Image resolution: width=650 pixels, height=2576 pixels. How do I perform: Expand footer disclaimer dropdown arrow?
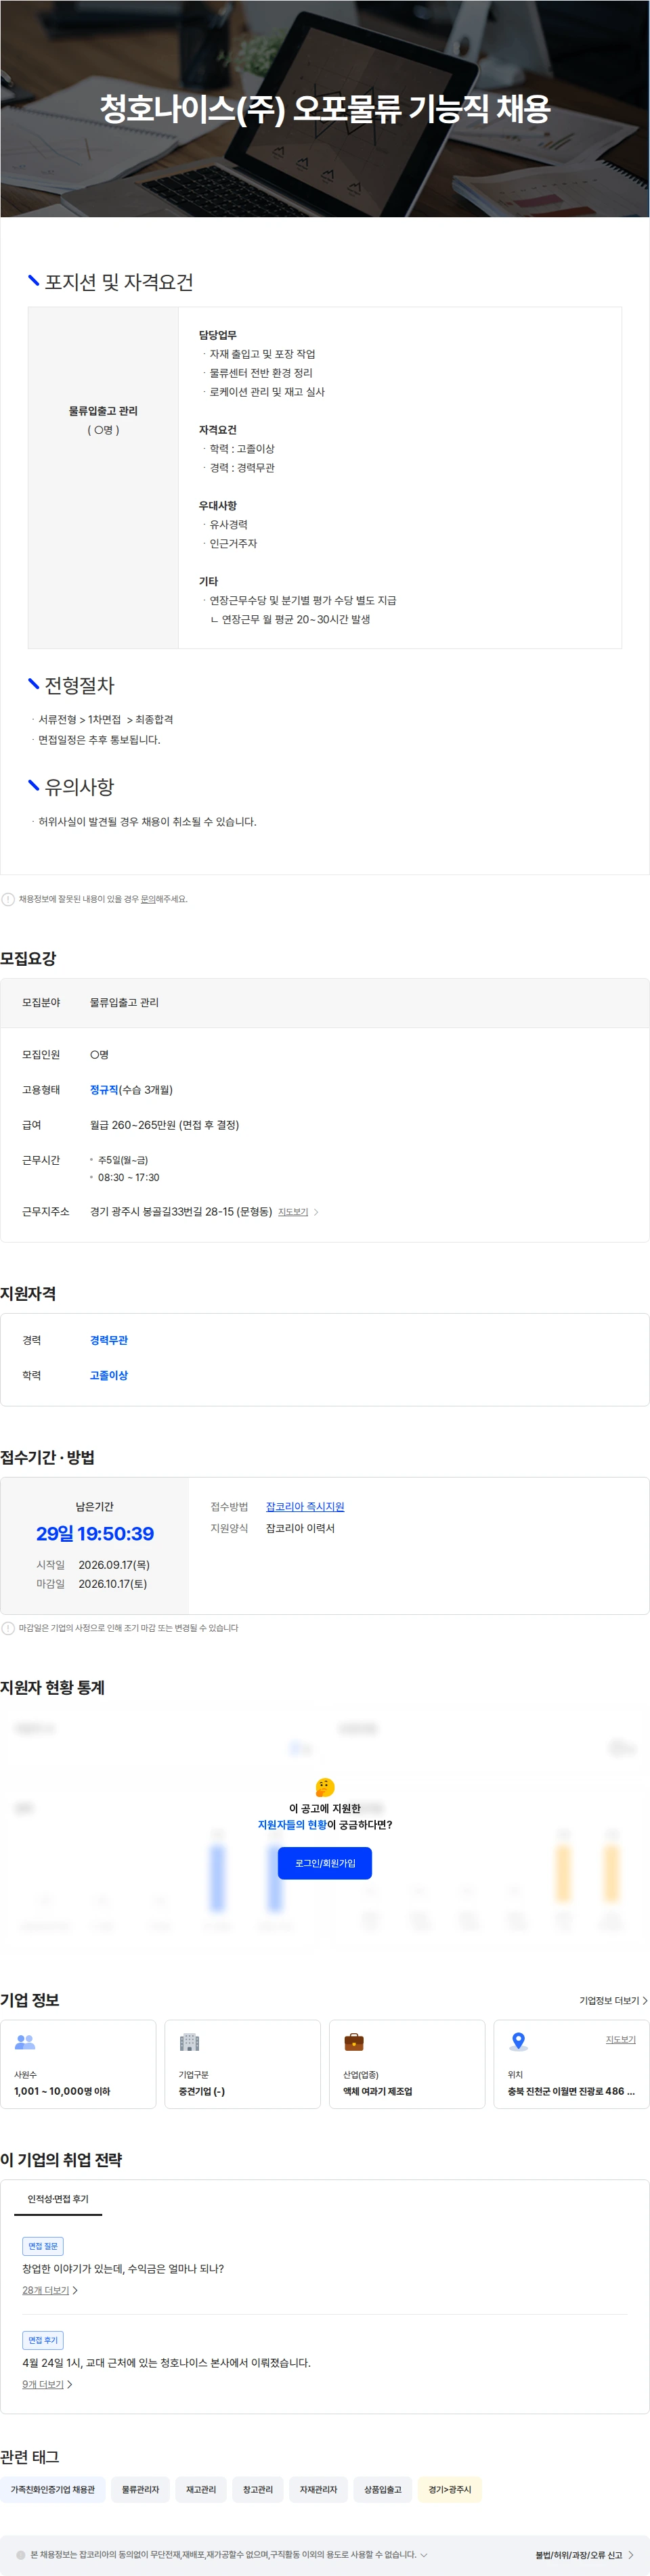point(424,2555)
